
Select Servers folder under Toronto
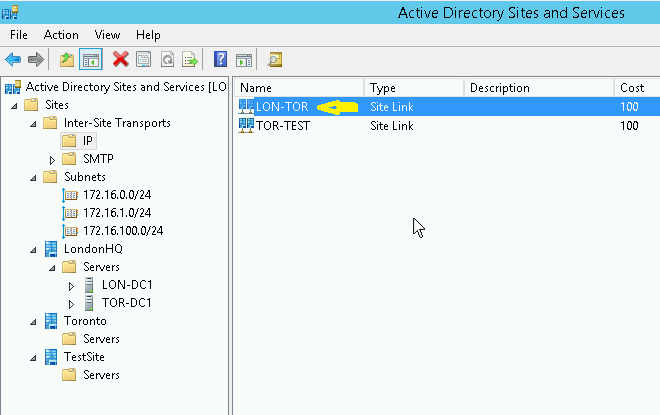tap(101, 339)
